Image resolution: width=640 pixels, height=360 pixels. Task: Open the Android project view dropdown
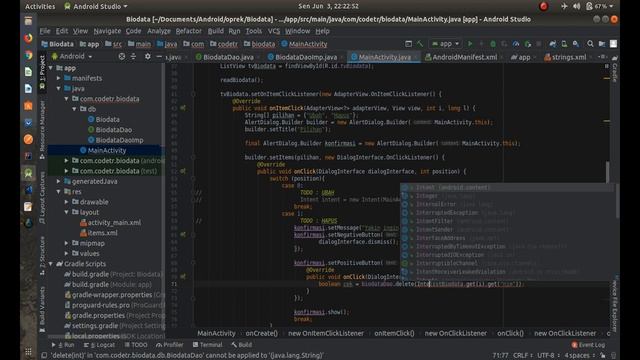pyautogui.click(x=72, y=57)
